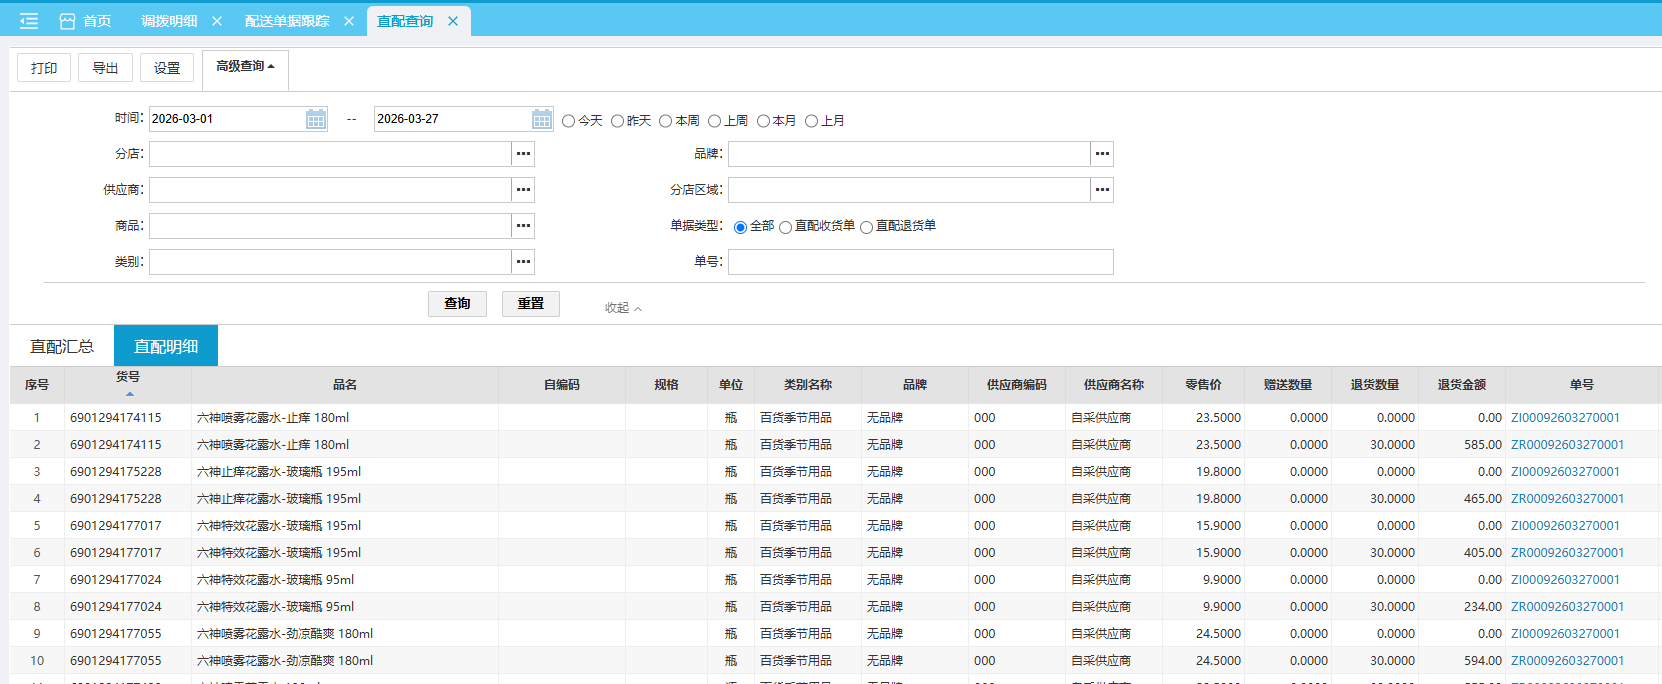
Task: Open the end date calendar picker
Action: (541, 120)
